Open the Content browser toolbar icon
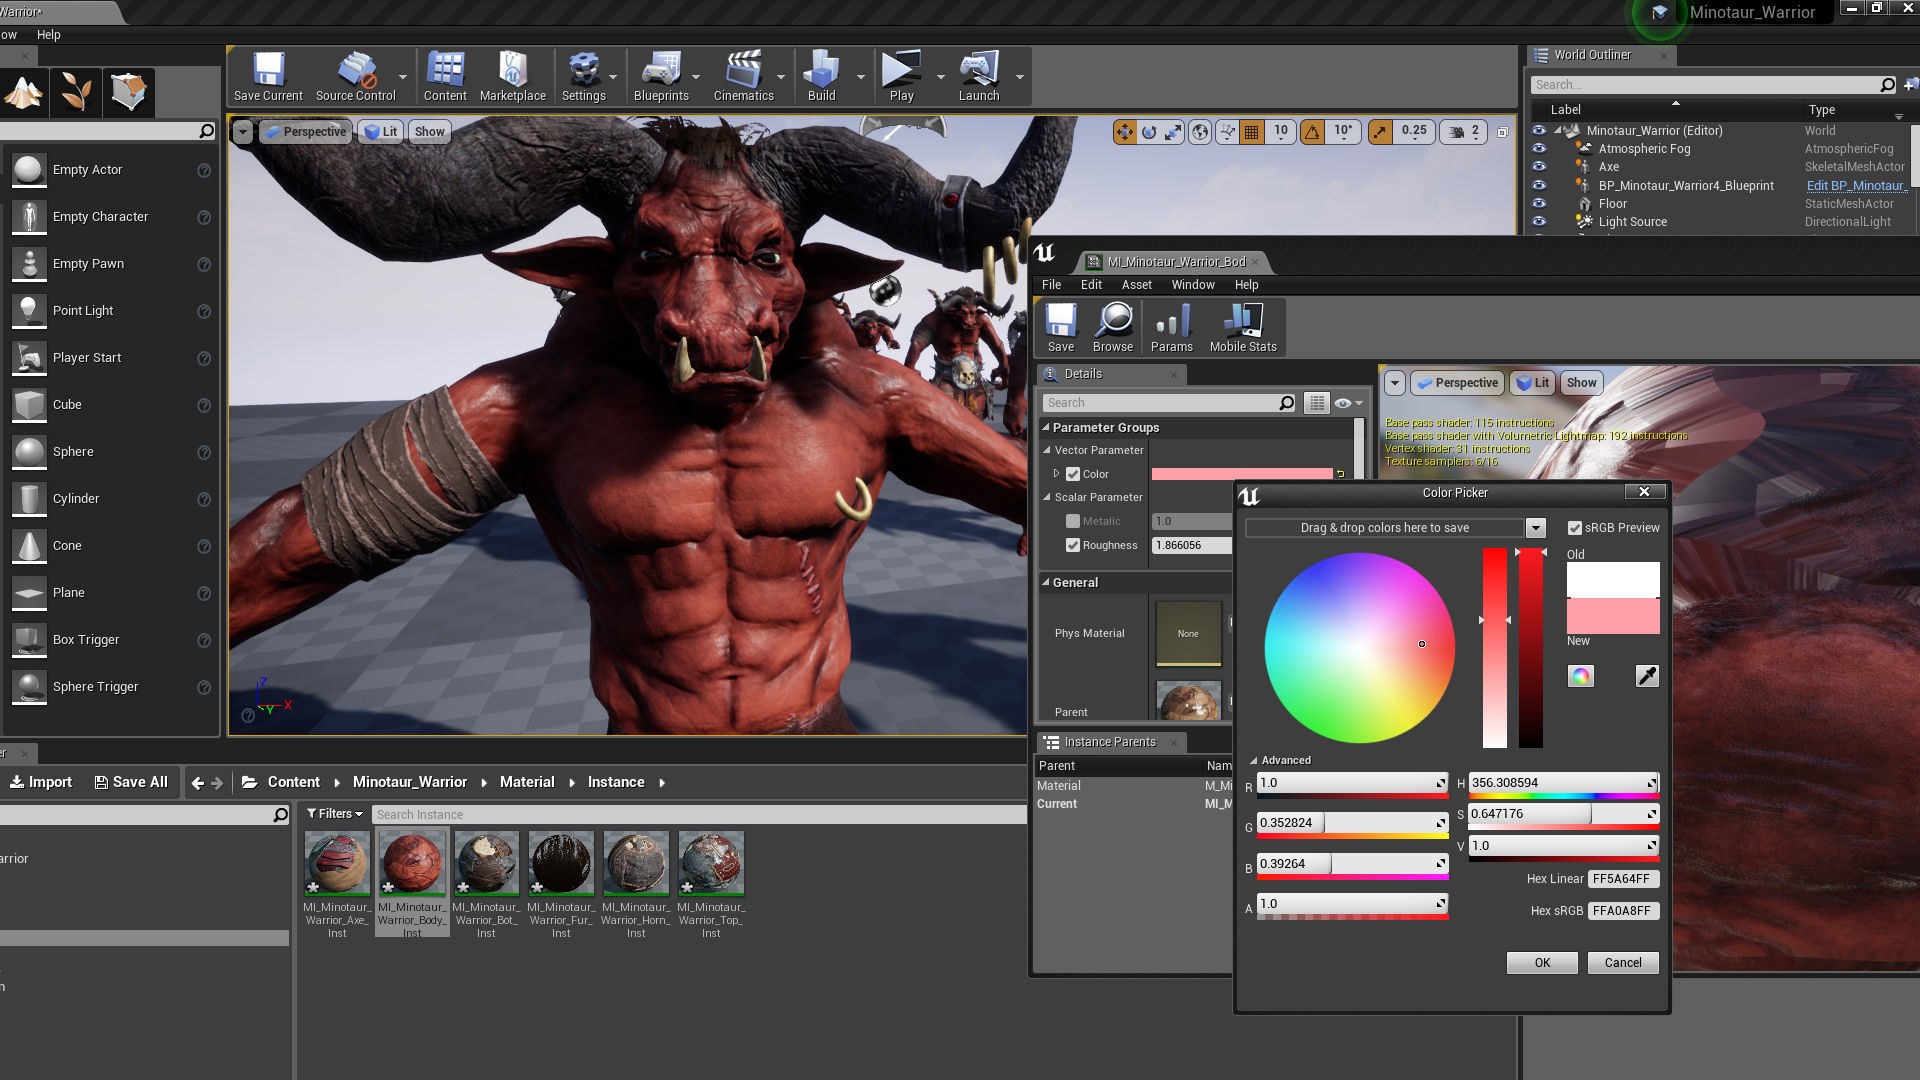Viewport: 1920px width, 1080px height. point(445,77)
